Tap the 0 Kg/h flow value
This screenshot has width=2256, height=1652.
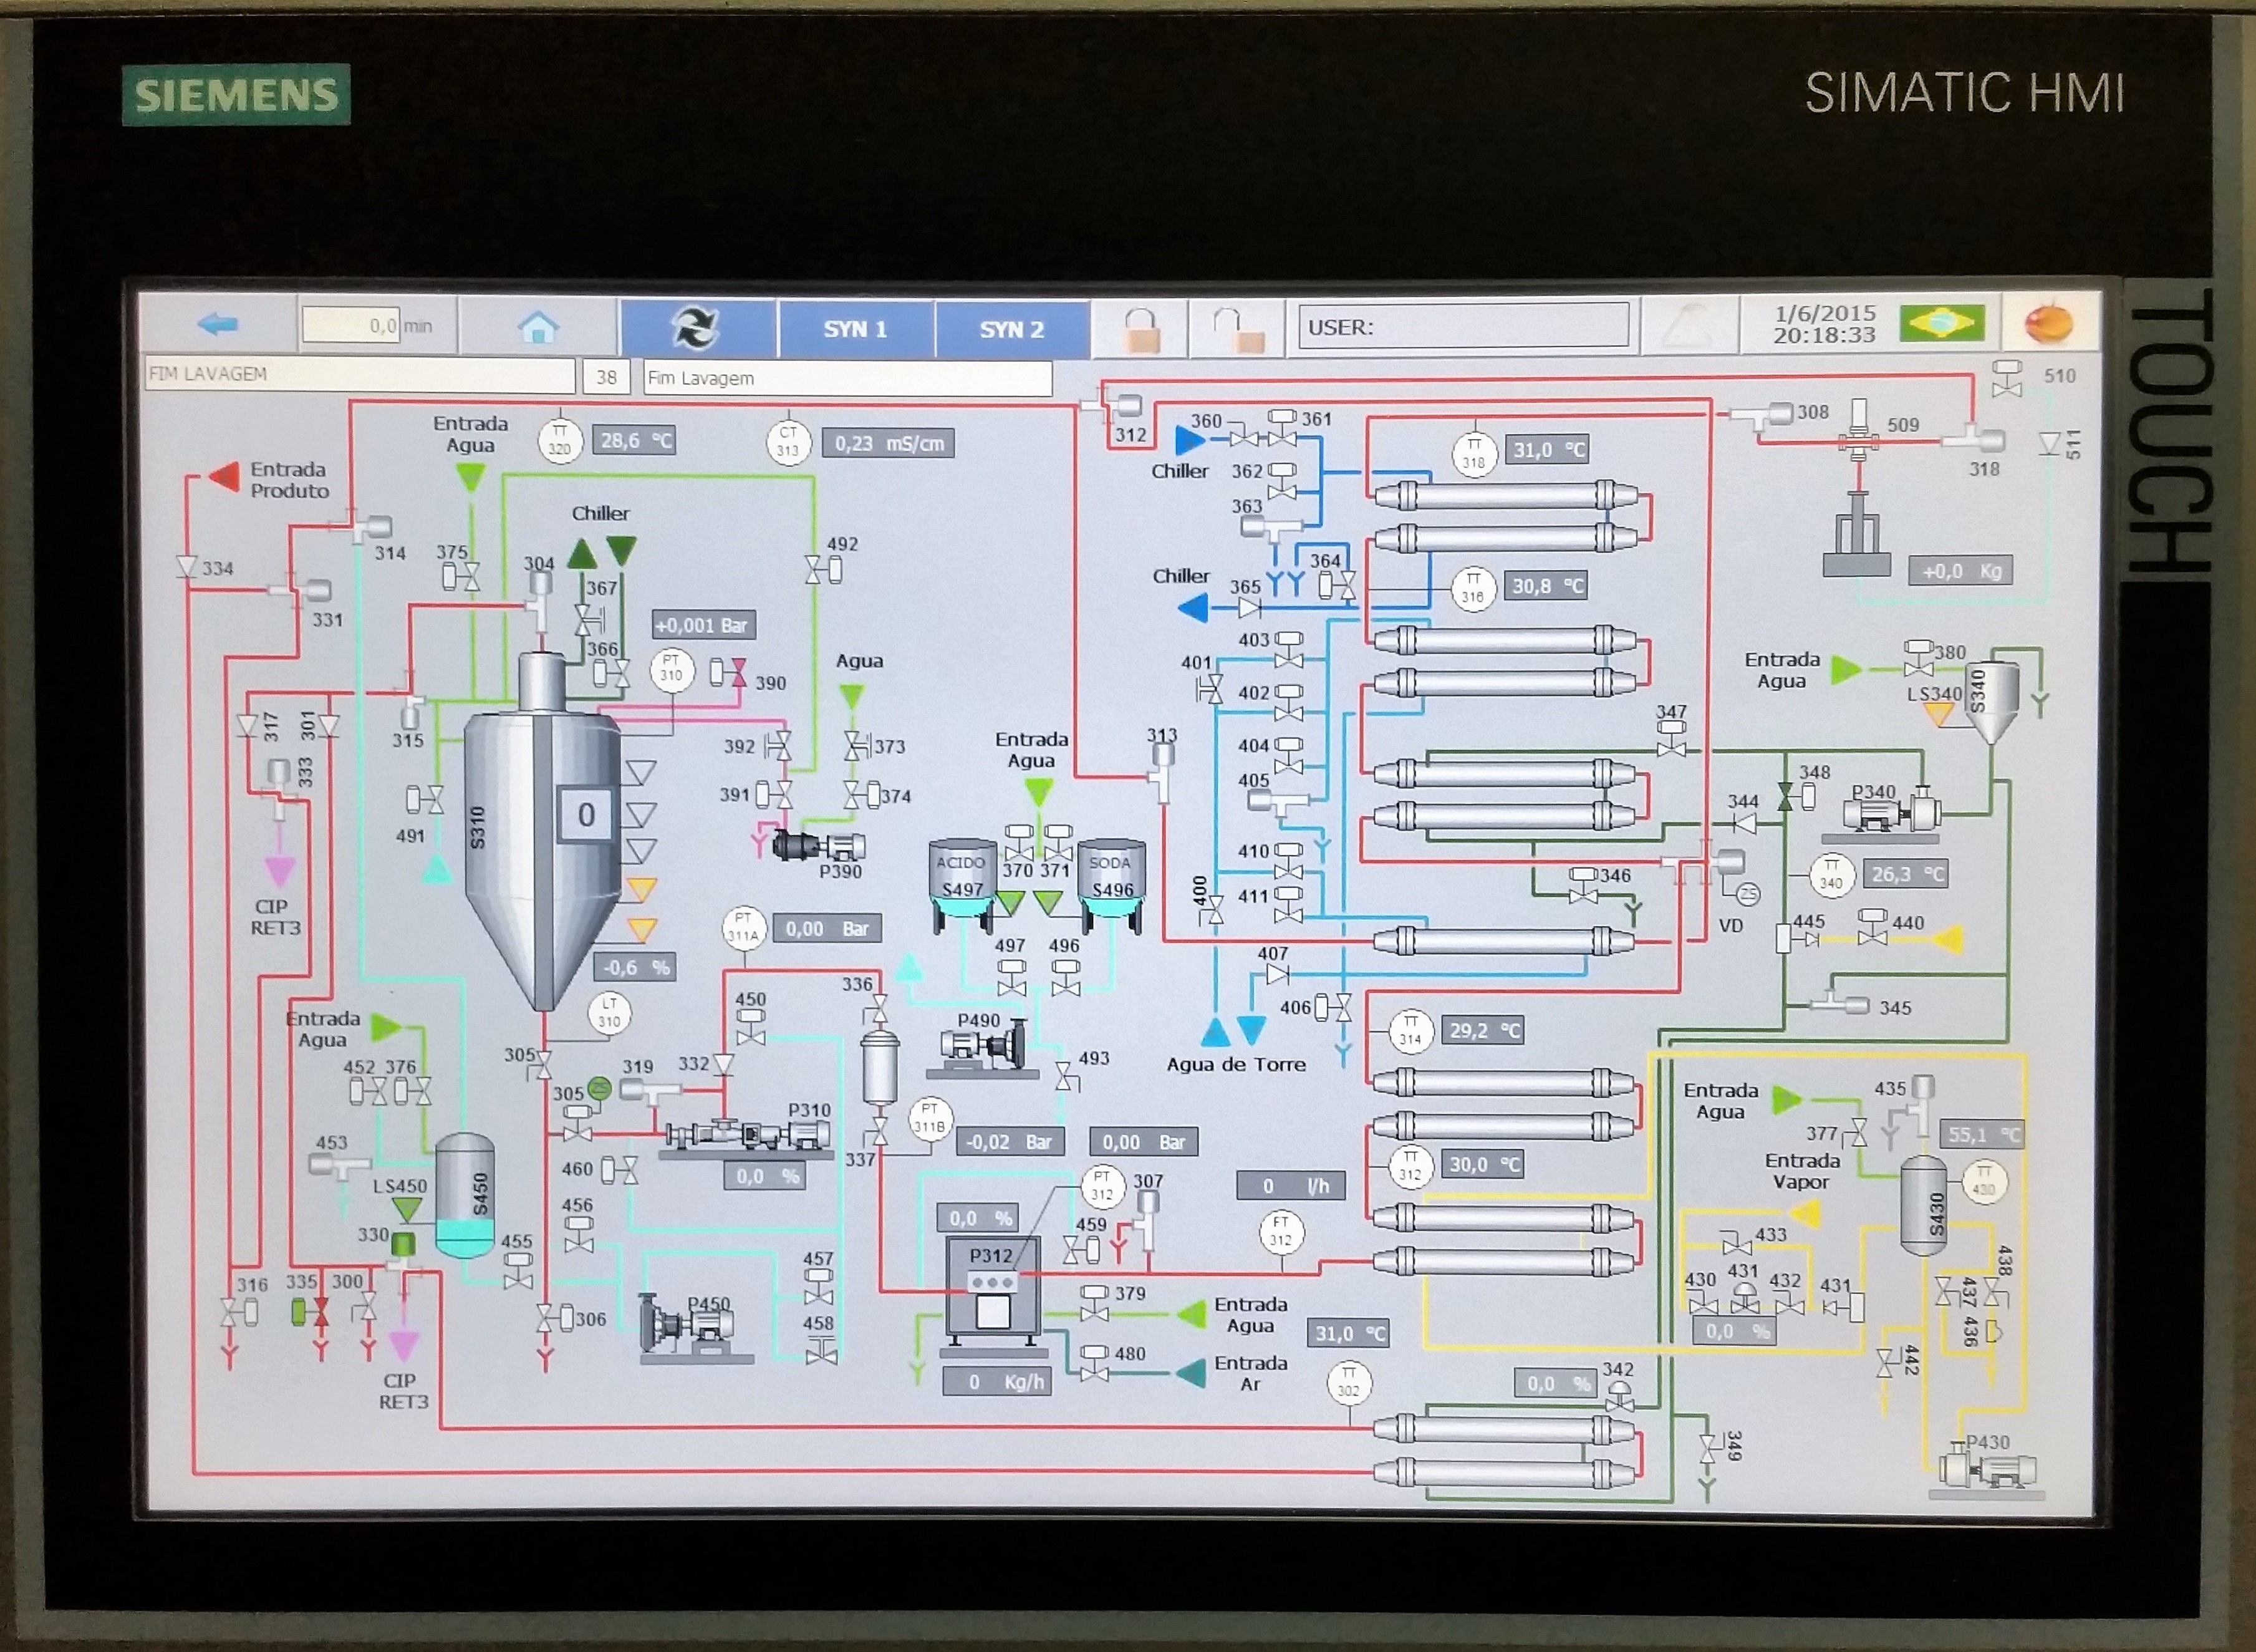point(997,1381)
